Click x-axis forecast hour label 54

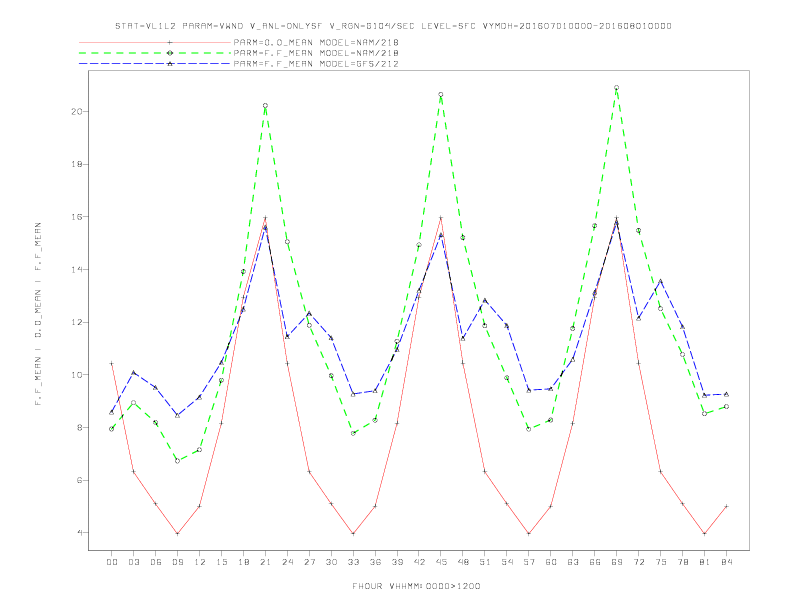[507, 562]
